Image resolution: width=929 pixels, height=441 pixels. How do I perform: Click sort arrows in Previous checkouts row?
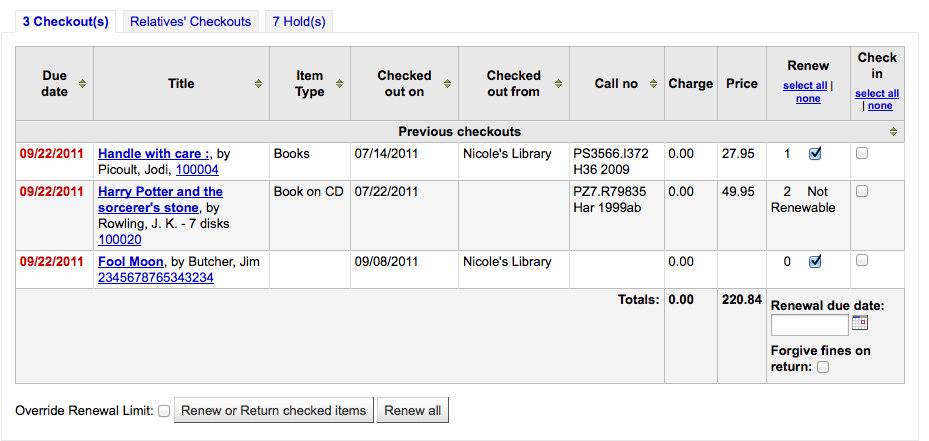(x=893, y=132)
